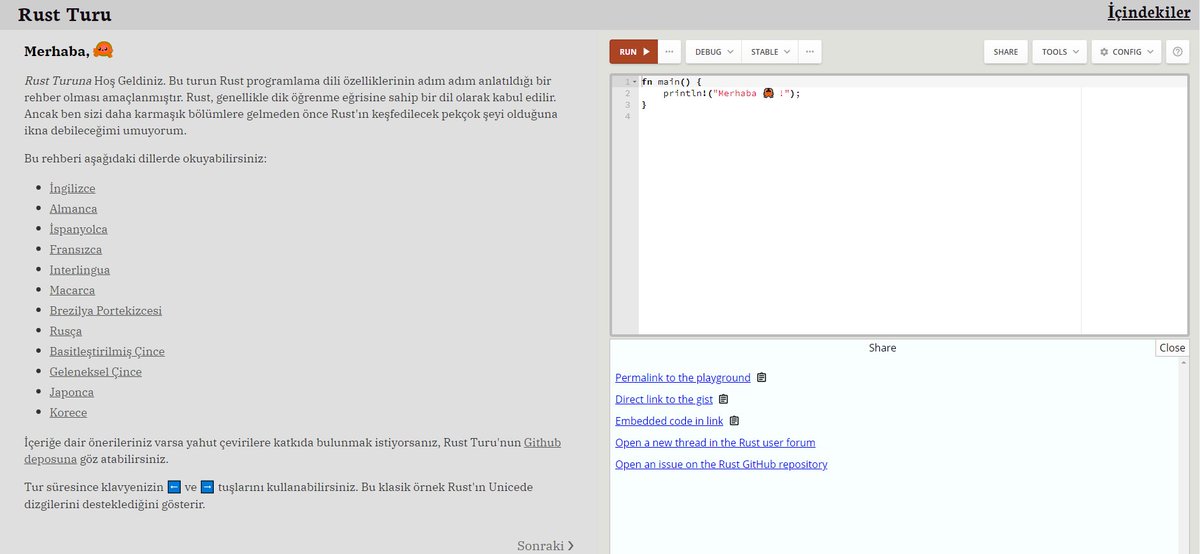Copy embedded code link via clipboard icon
This screenshot has width=1200, height=554.
[735, 421]
